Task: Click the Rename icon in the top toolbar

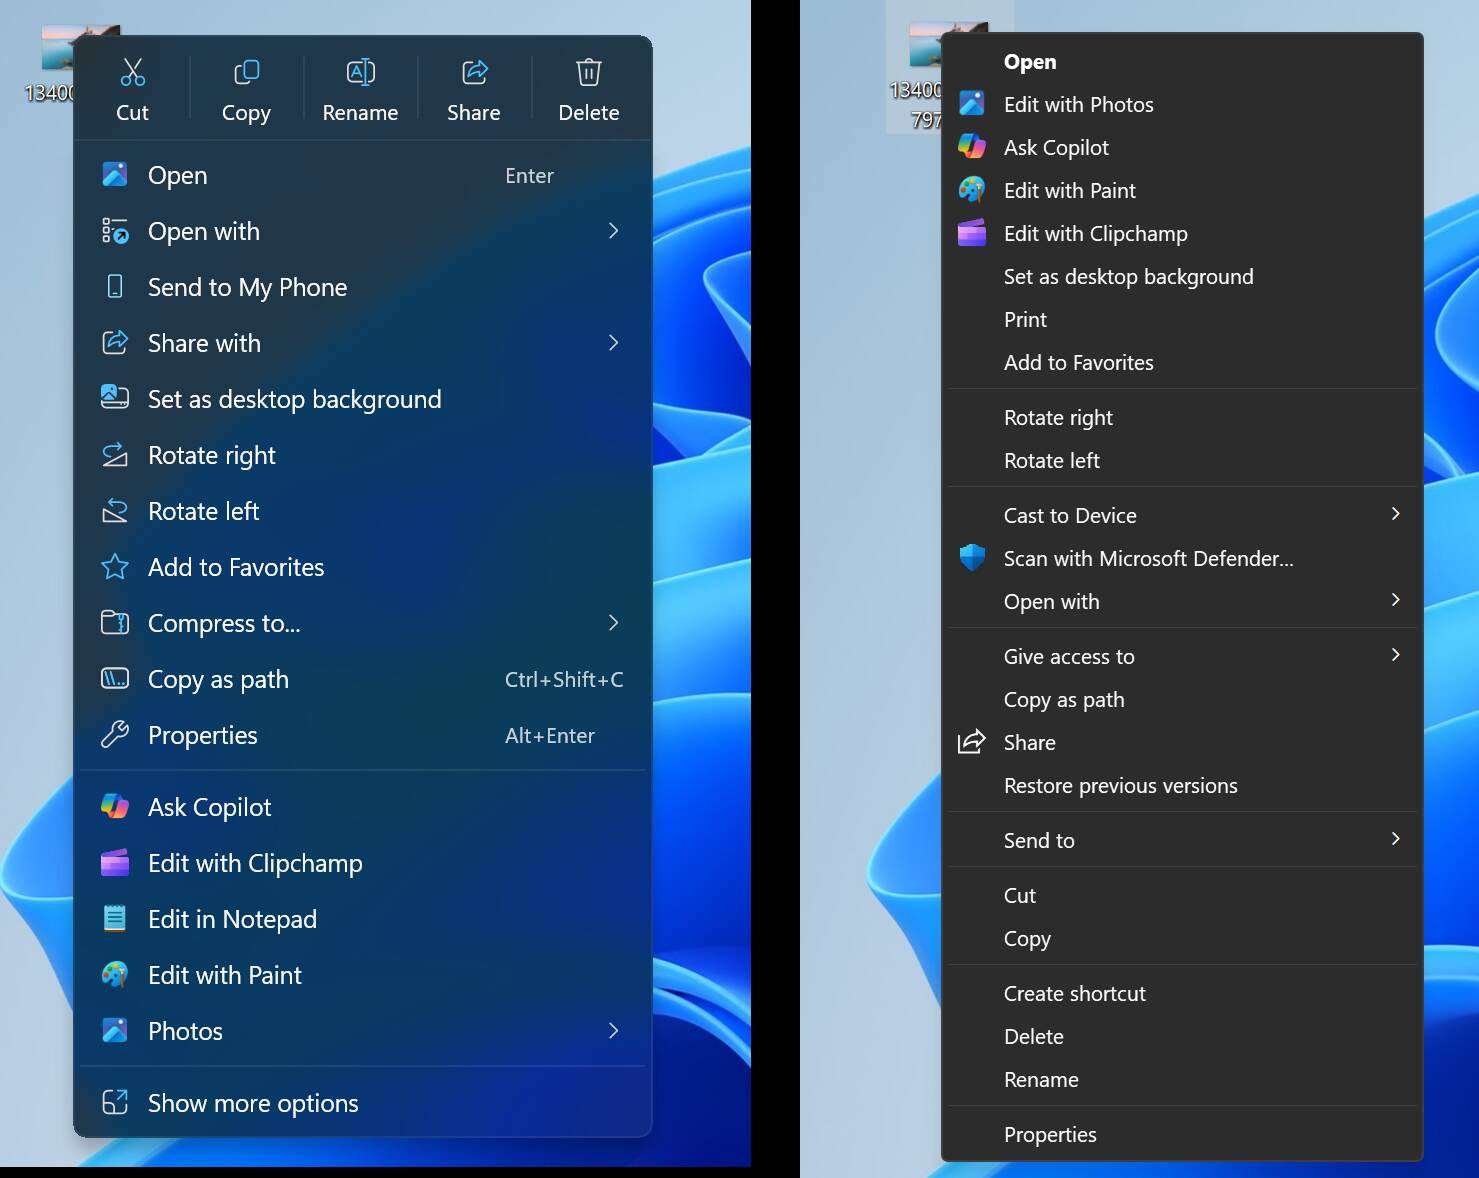Action: [360, 72]
